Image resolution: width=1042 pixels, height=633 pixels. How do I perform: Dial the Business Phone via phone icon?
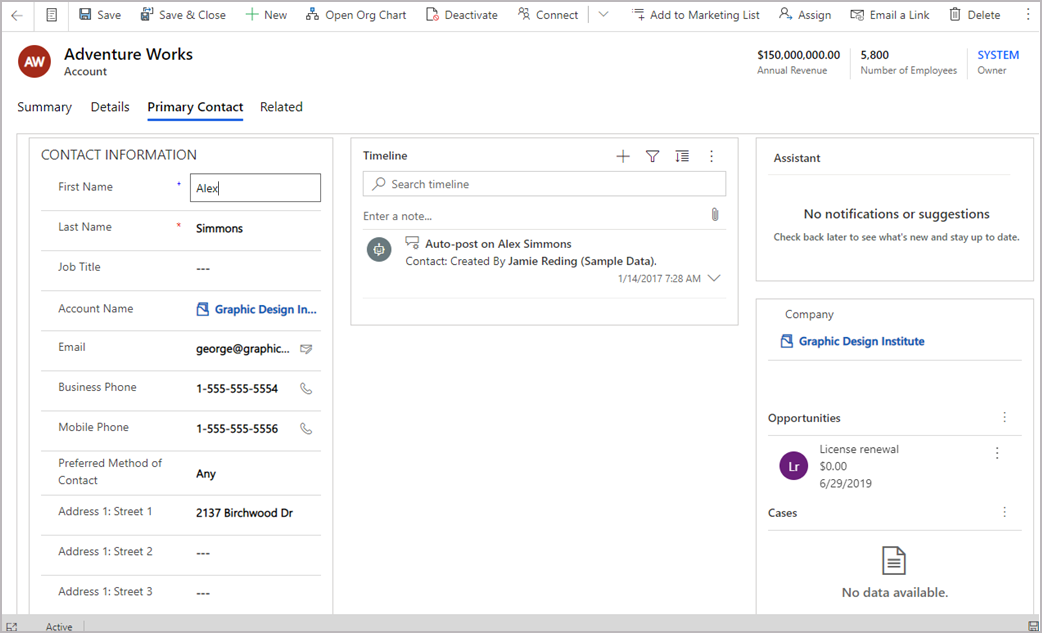(306, 390)
